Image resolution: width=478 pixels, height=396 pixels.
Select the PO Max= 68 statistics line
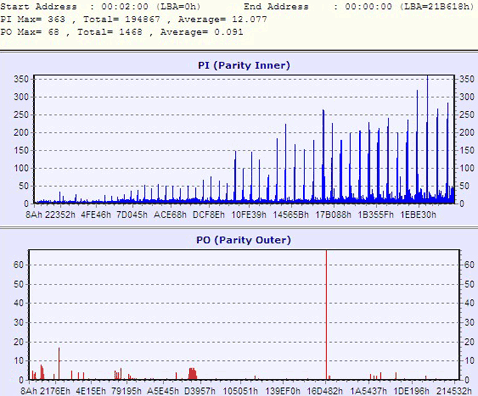pos(122,32)
